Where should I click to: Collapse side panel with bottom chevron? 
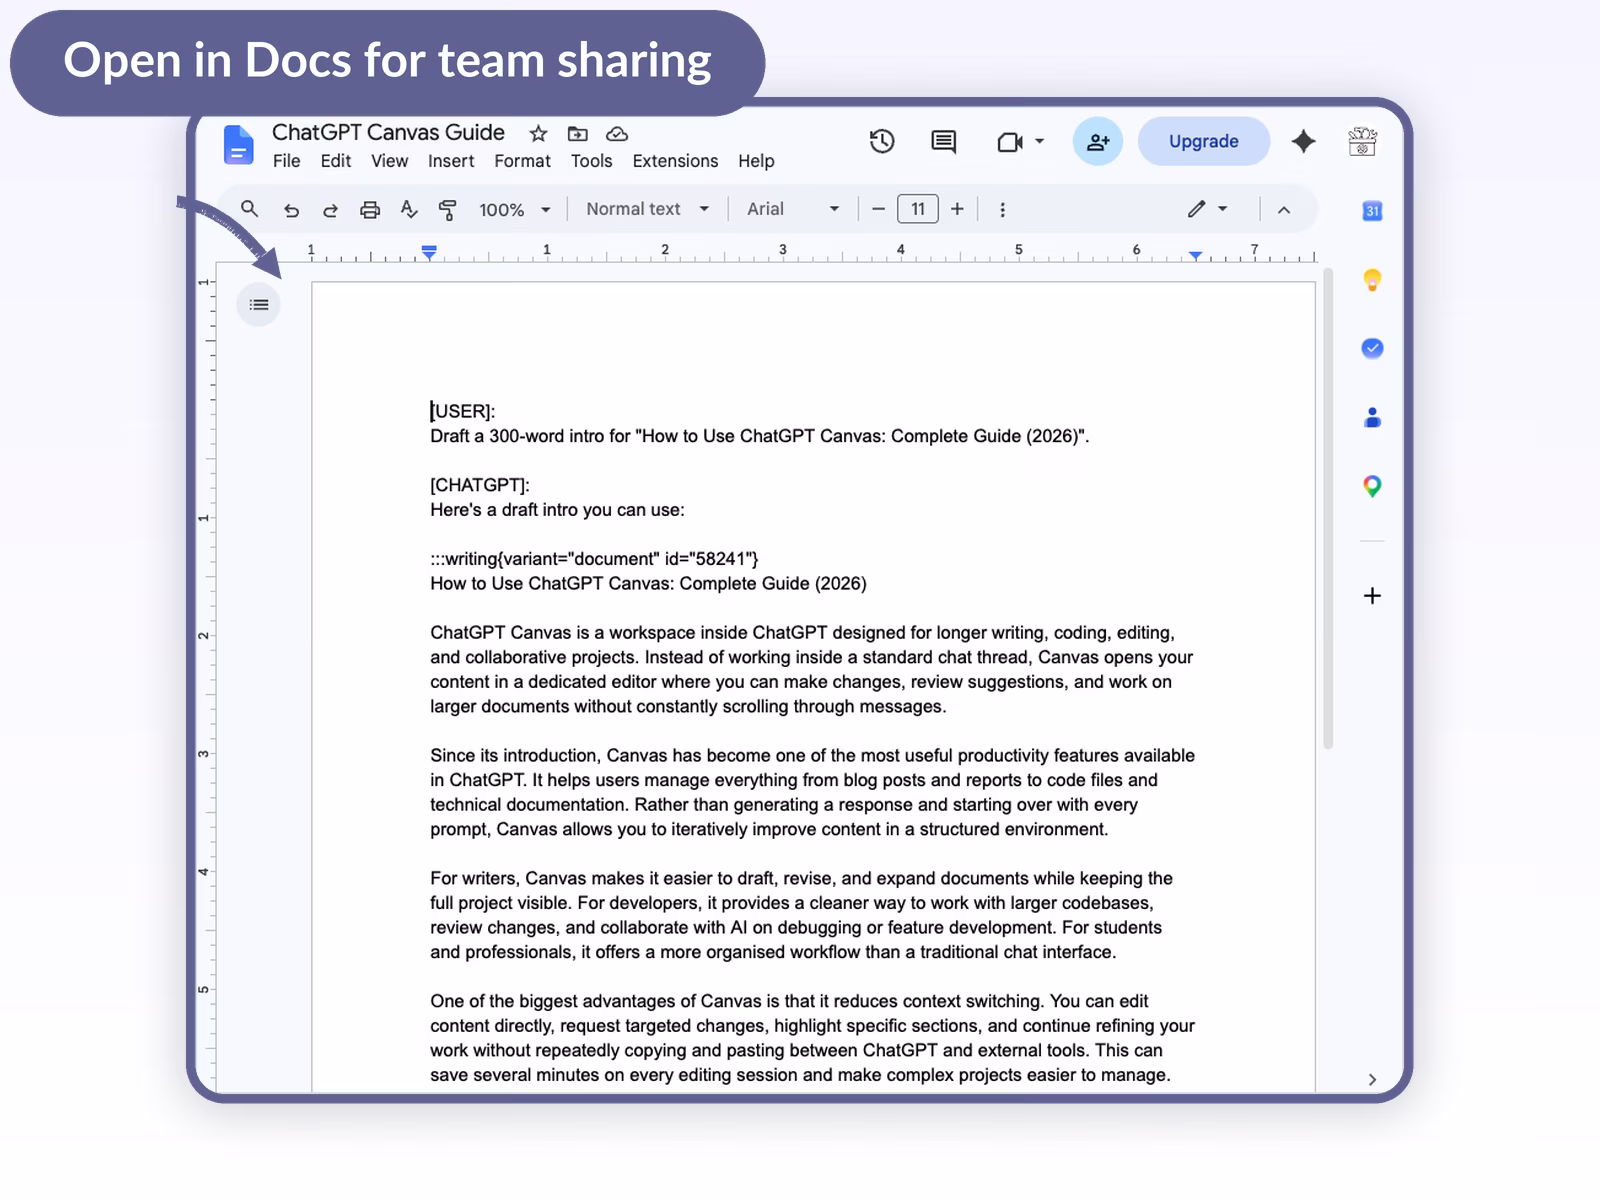(x=1372, y=1079)
